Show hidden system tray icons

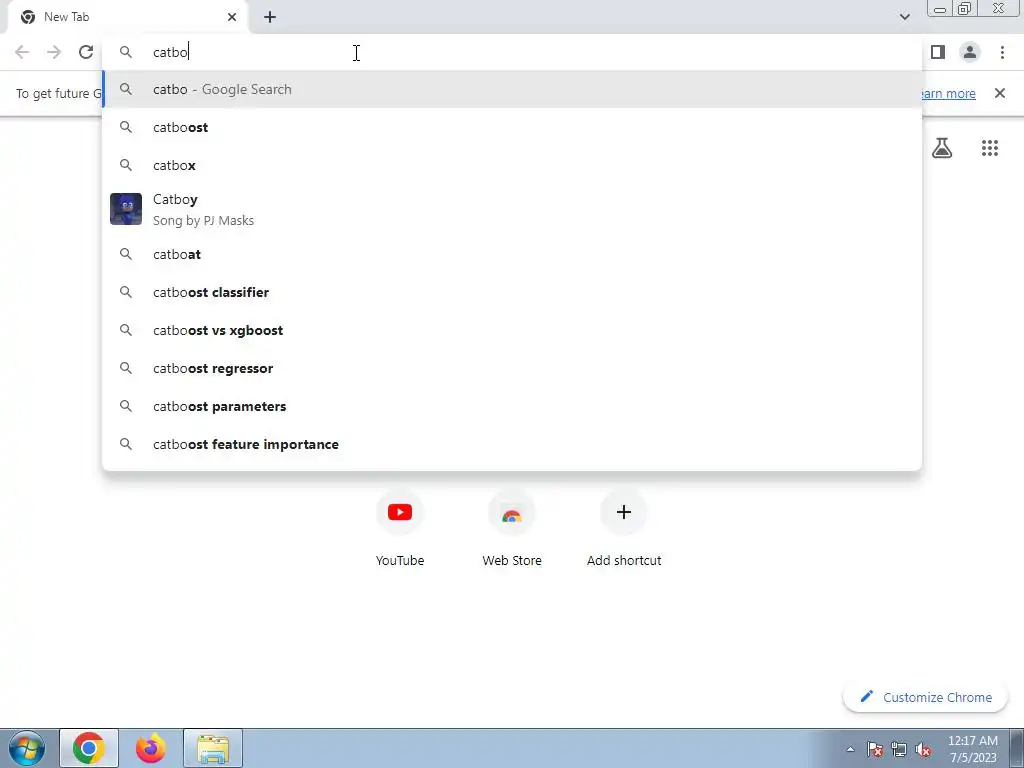click(850, 749)
